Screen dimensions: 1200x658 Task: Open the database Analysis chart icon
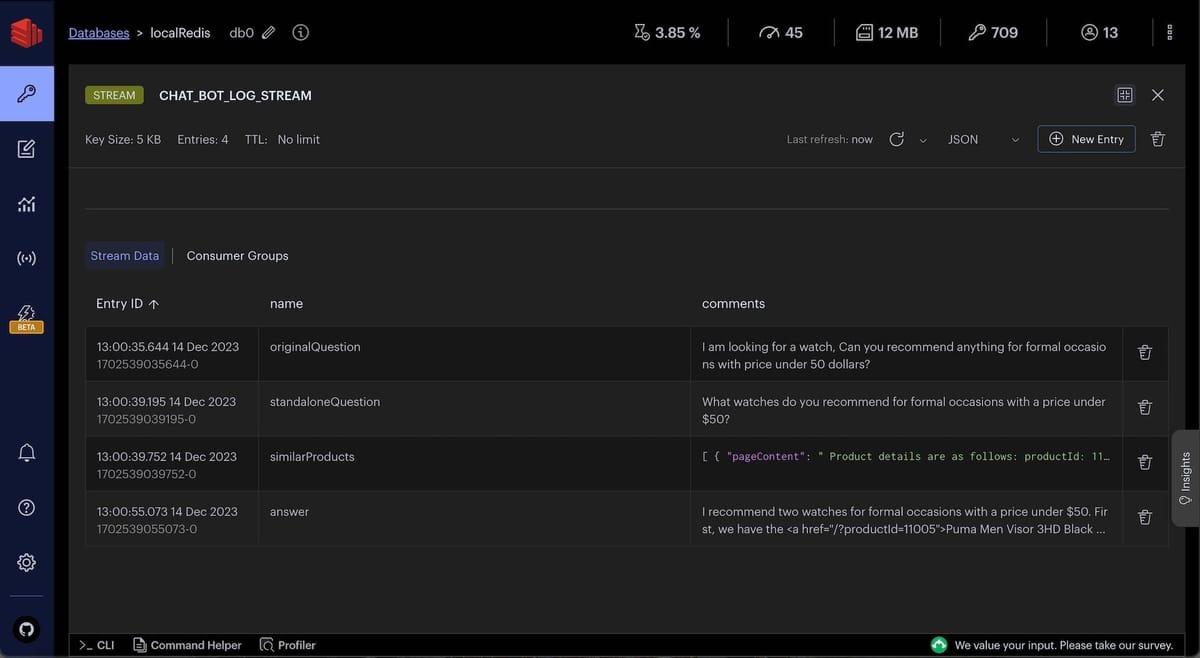coord(26,203)
